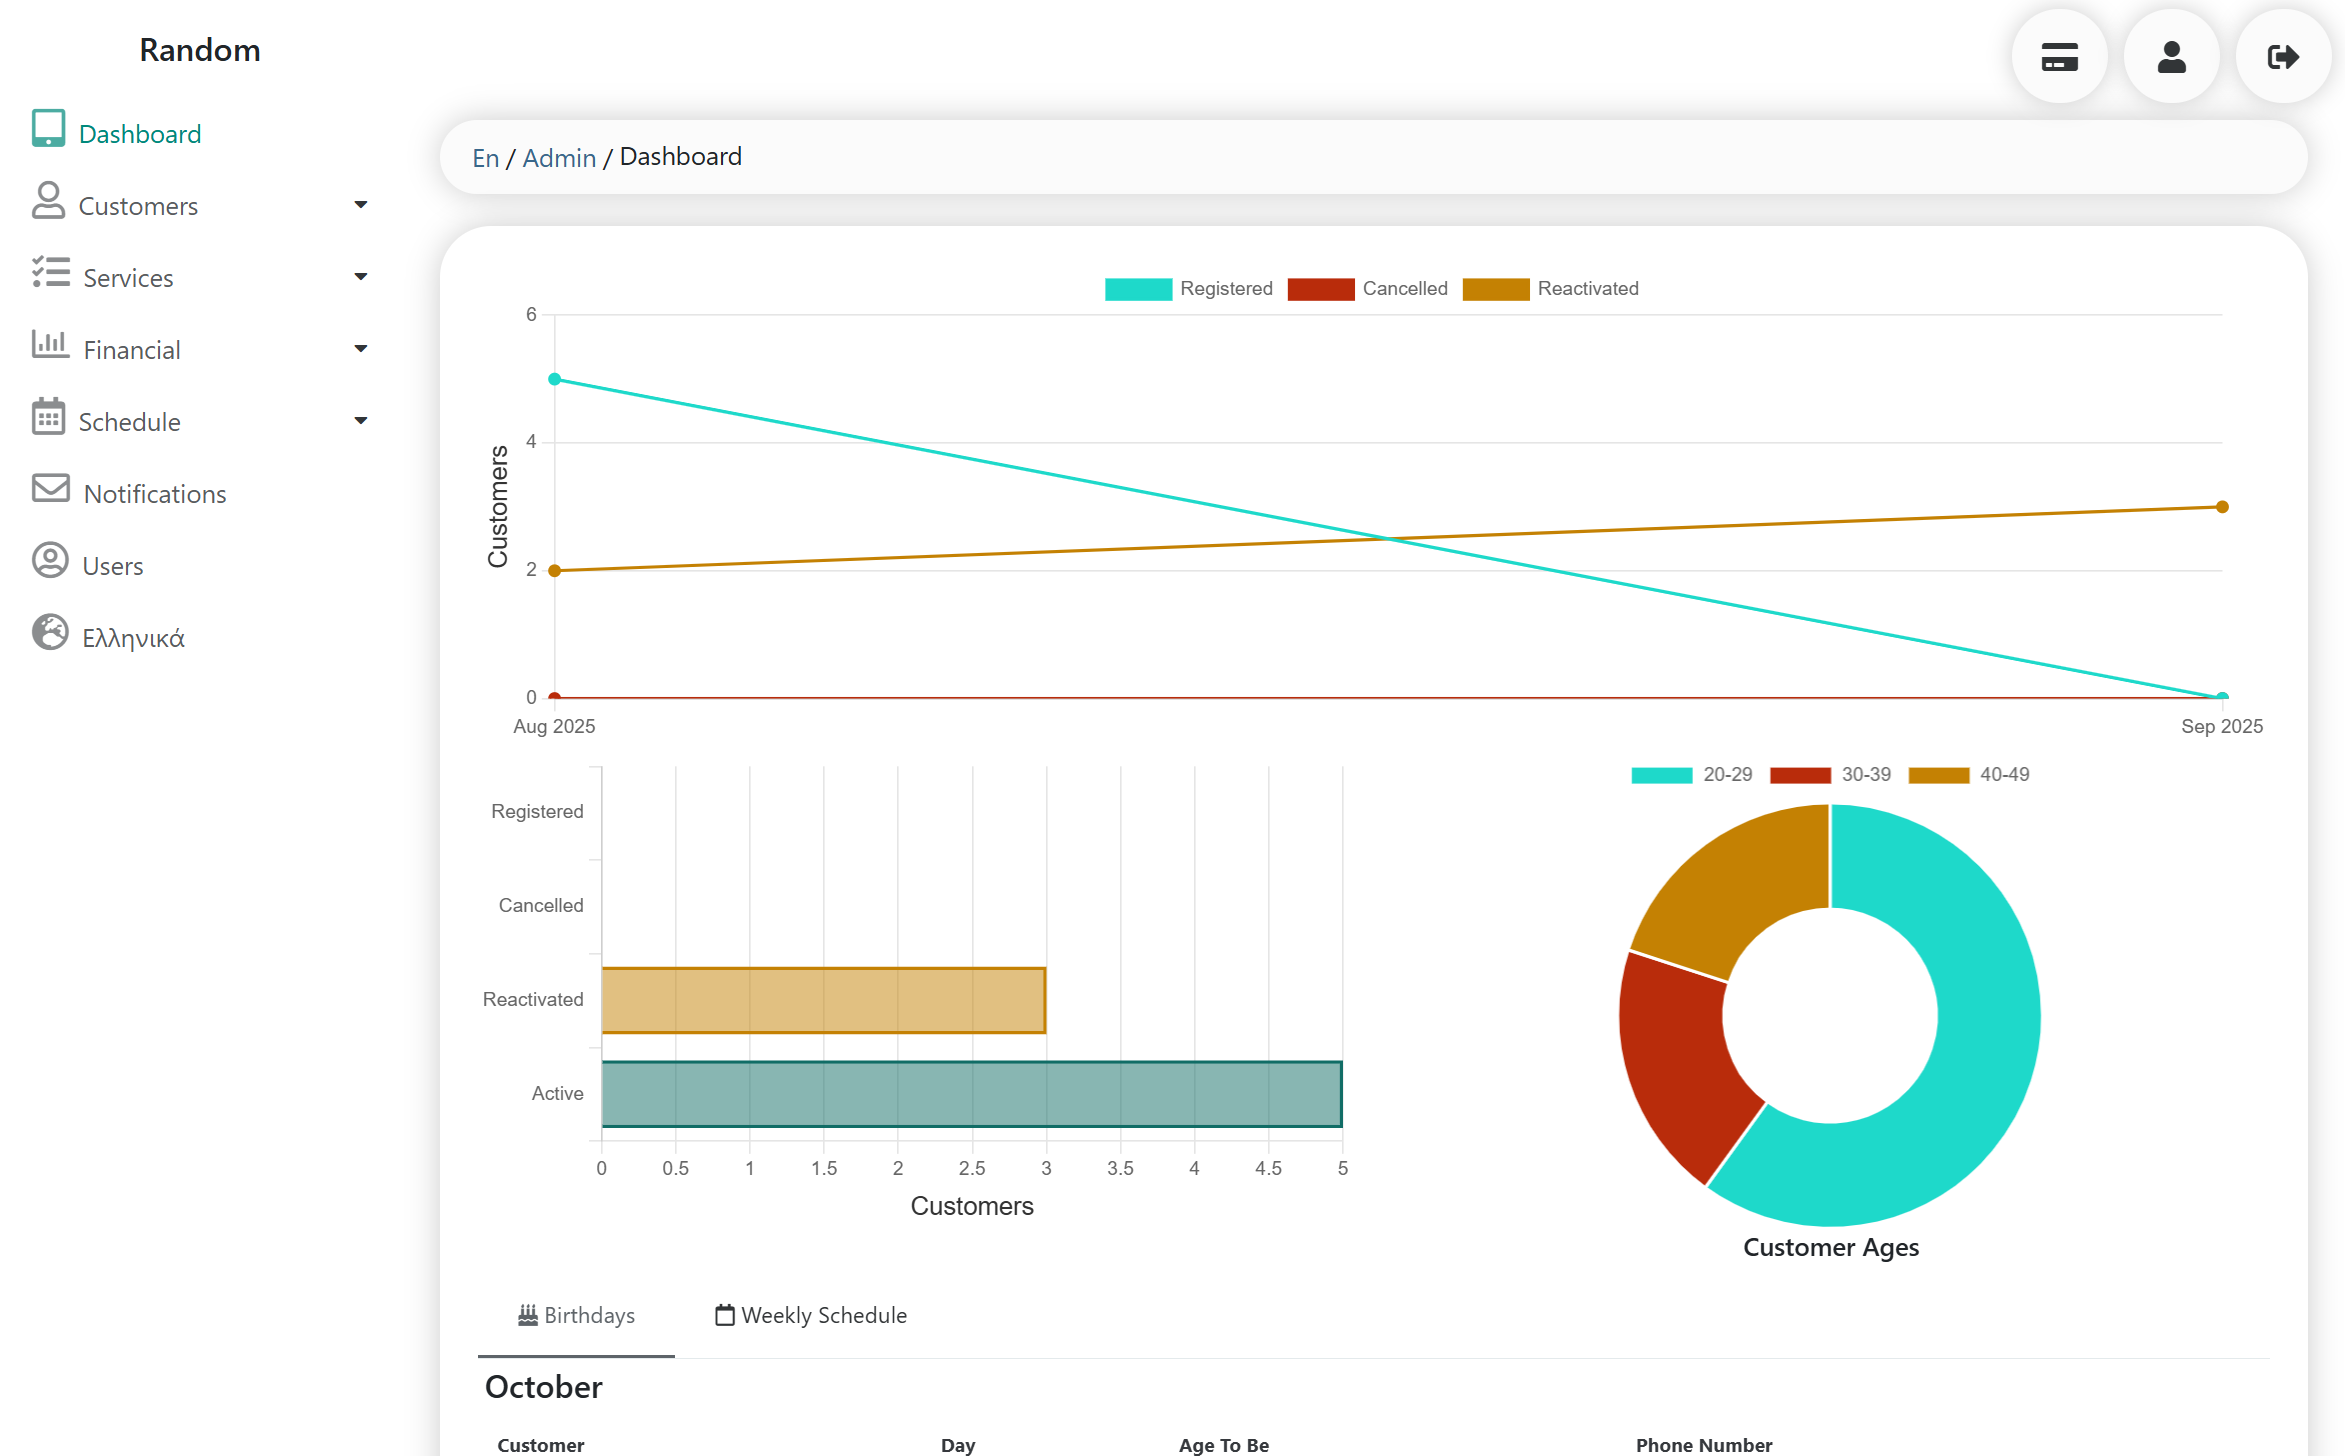Open the Admin breadcrumb link

click(559, 158)
